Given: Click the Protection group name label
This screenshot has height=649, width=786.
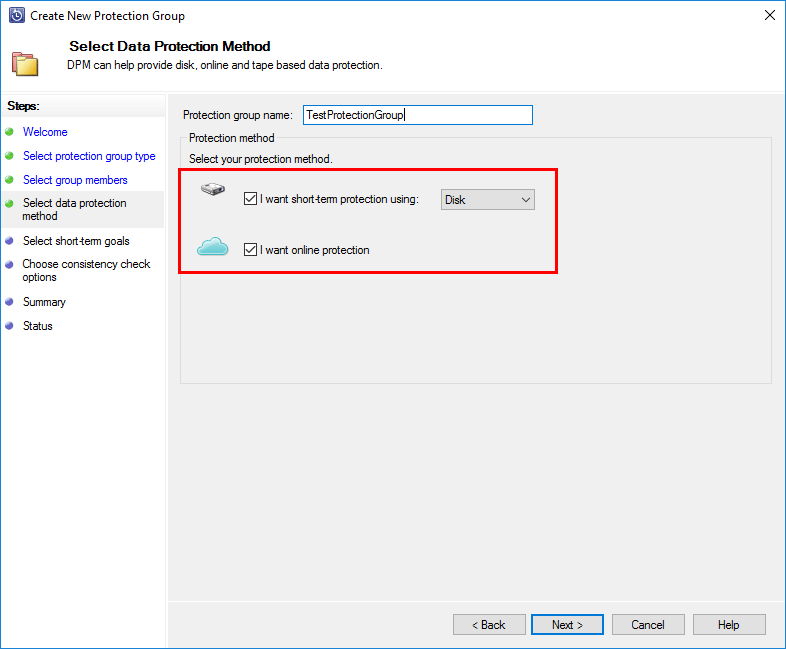Looking at the screenshot, I should pyautogui.click(x=238, y=115).
